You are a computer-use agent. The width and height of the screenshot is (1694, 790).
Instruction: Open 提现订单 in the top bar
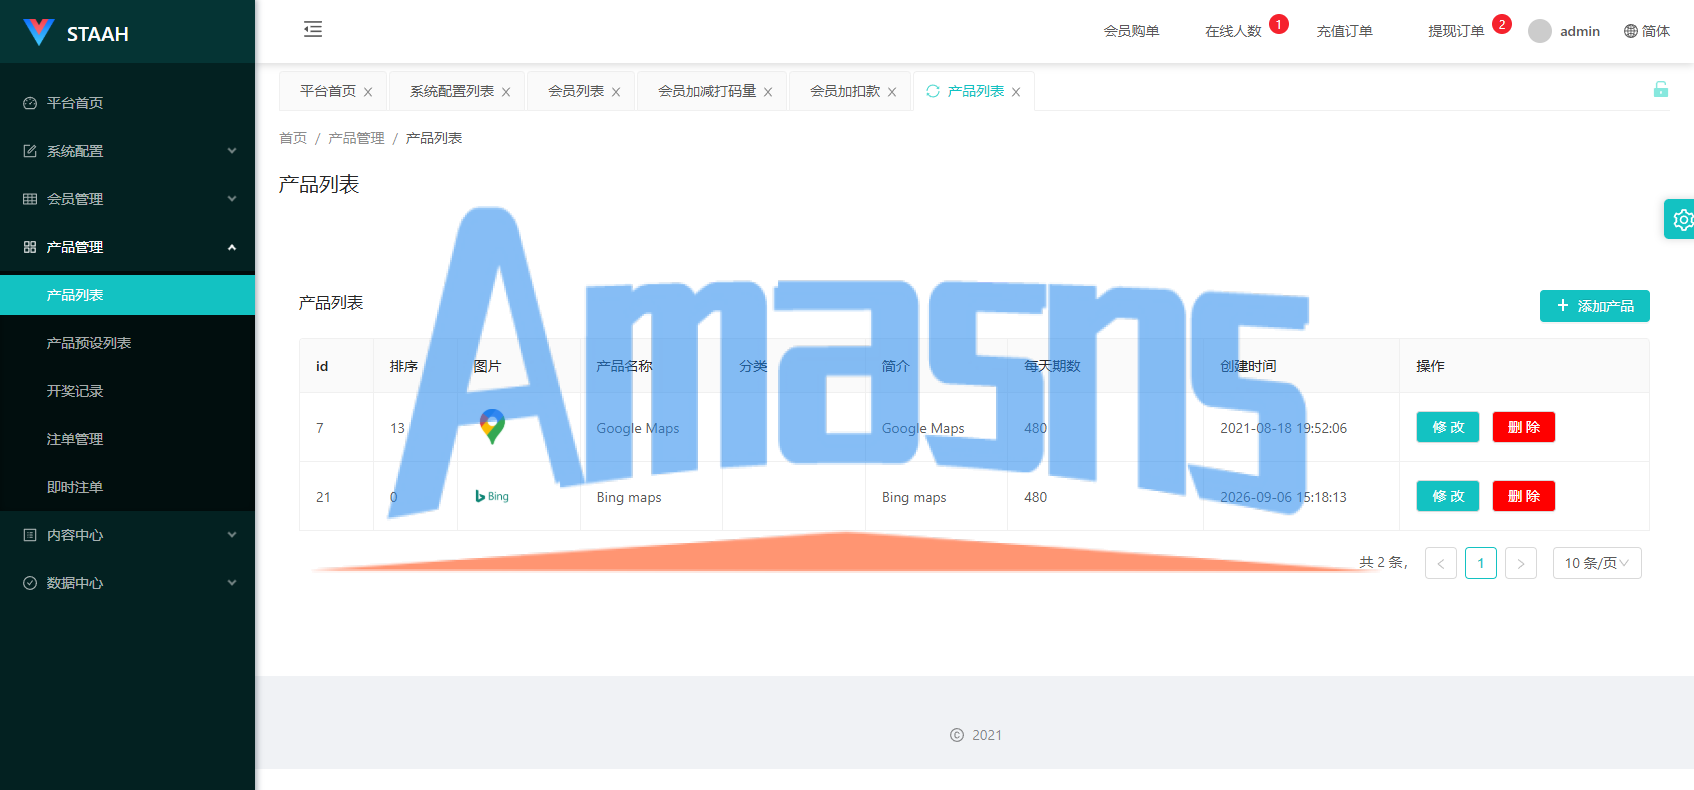tap(1456, 31)
